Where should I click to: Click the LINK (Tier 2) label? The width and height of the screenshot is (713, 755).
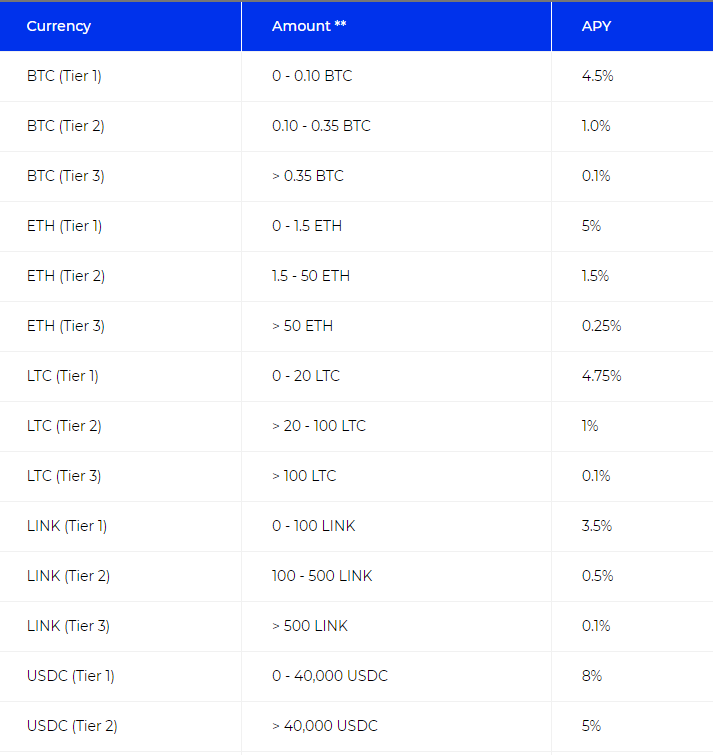point(68,576)
